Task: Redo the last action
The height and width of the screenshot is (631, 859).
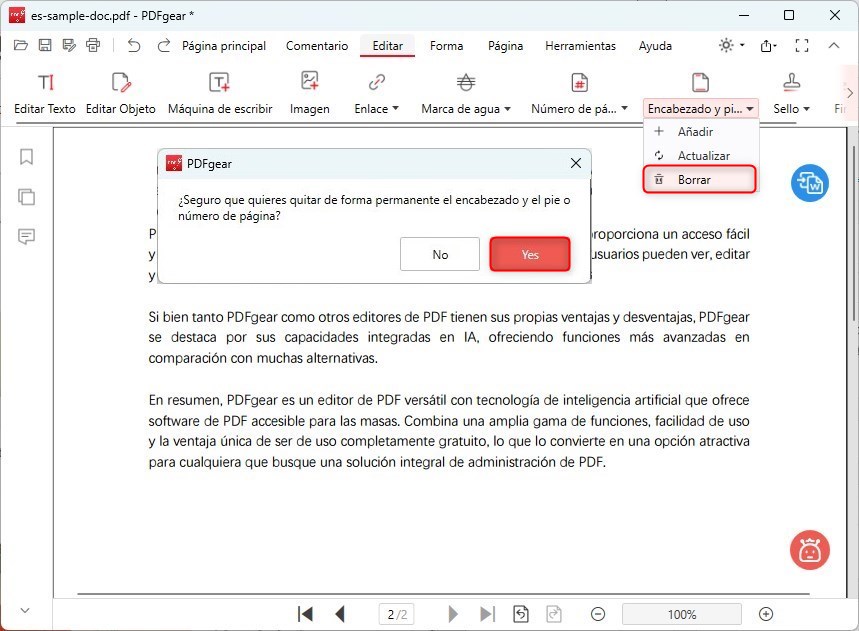Action: tap(163, 45)
